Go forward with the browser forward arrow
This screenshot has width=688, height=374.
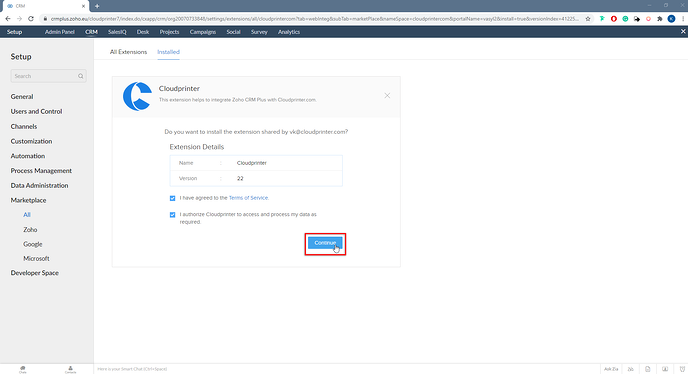pos(19,19)
